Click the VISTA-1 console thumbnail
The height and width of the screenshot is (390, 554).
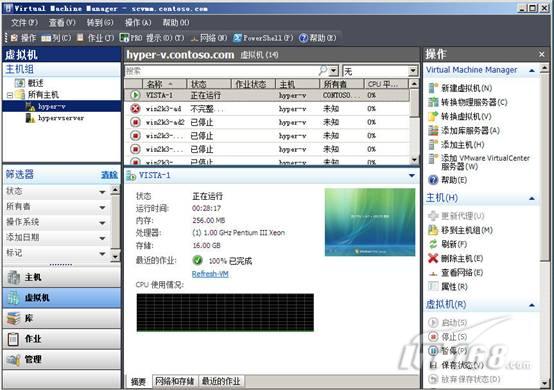pyautogui.click(x=370, y=222)
